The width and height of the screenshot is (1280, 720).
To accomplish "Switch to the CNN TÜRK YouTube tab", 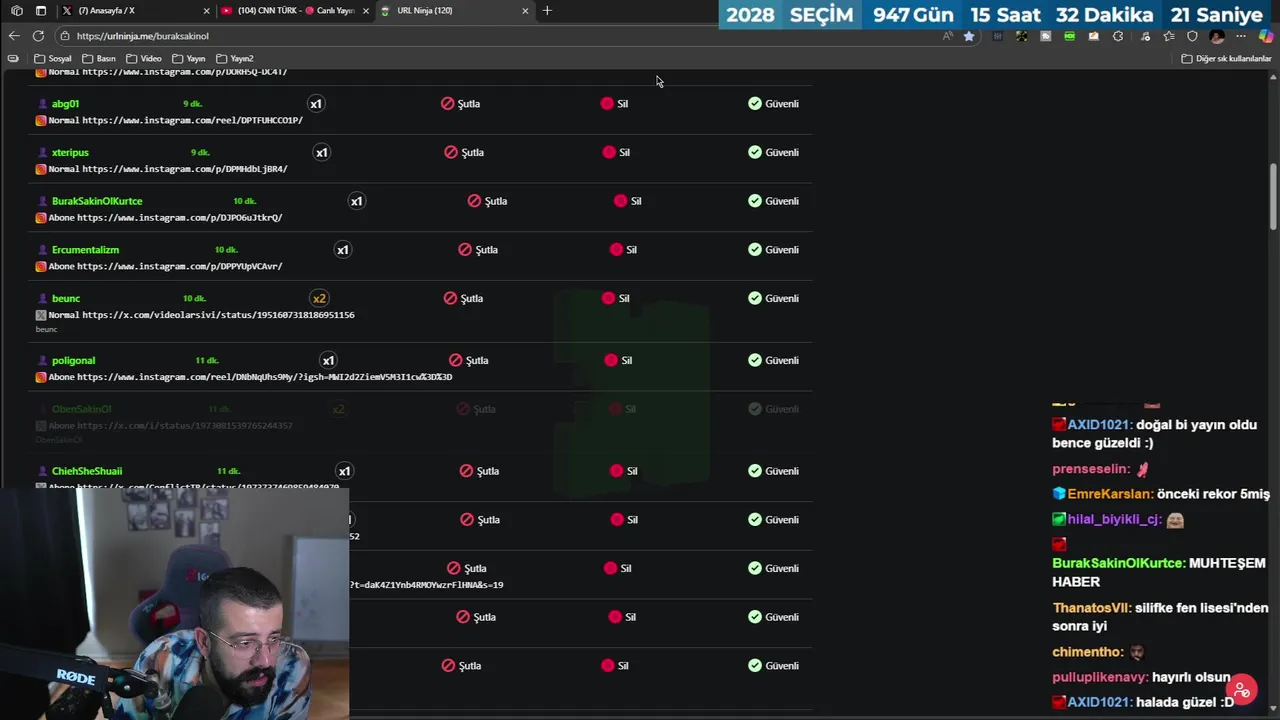I will 295,11.
